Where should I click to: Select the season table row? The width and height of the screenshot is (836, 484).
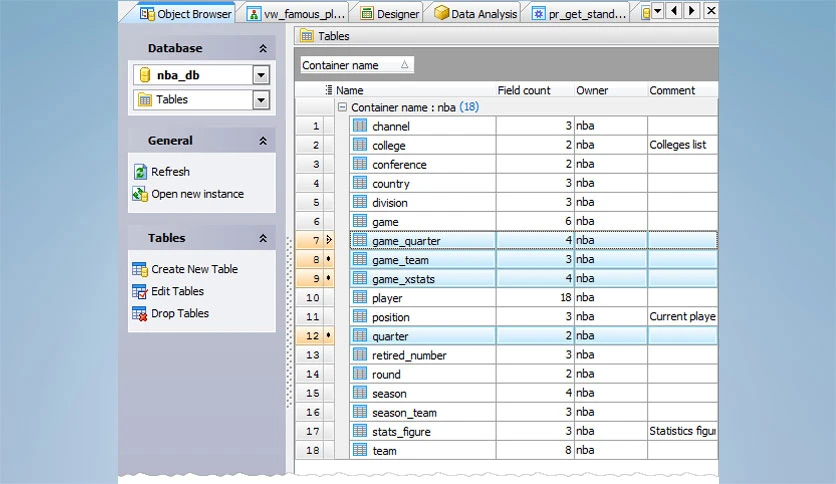(x=533, y=393)
